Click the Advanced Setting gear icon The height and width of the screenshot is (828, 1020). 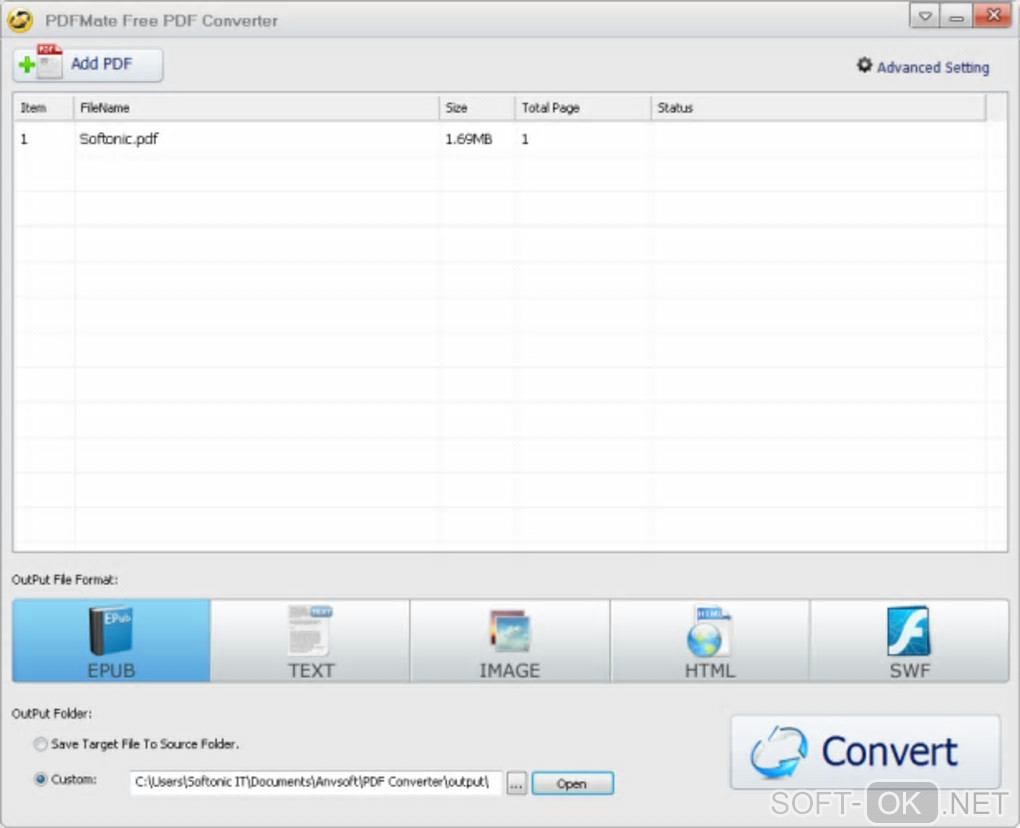pos(864,65)
